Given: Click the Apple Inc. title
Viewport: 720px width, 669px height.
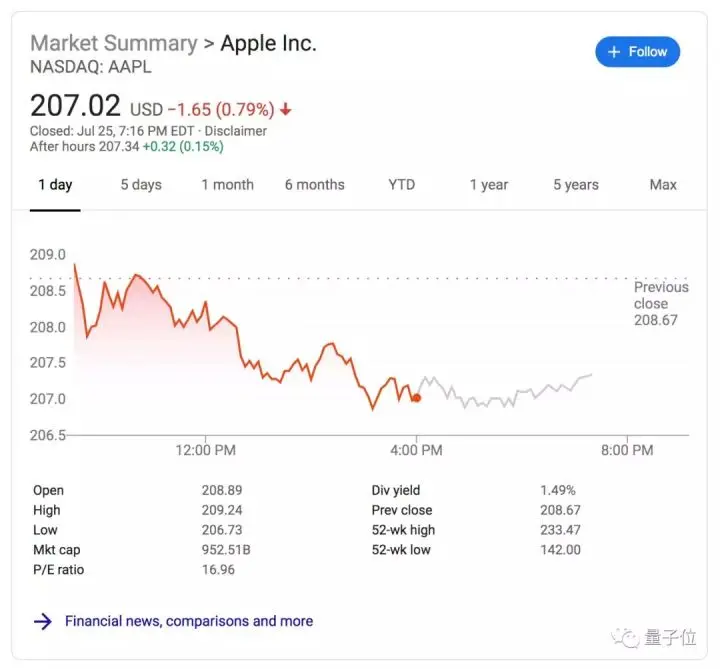Looking at the screenshot, I should tap(268, 44).
